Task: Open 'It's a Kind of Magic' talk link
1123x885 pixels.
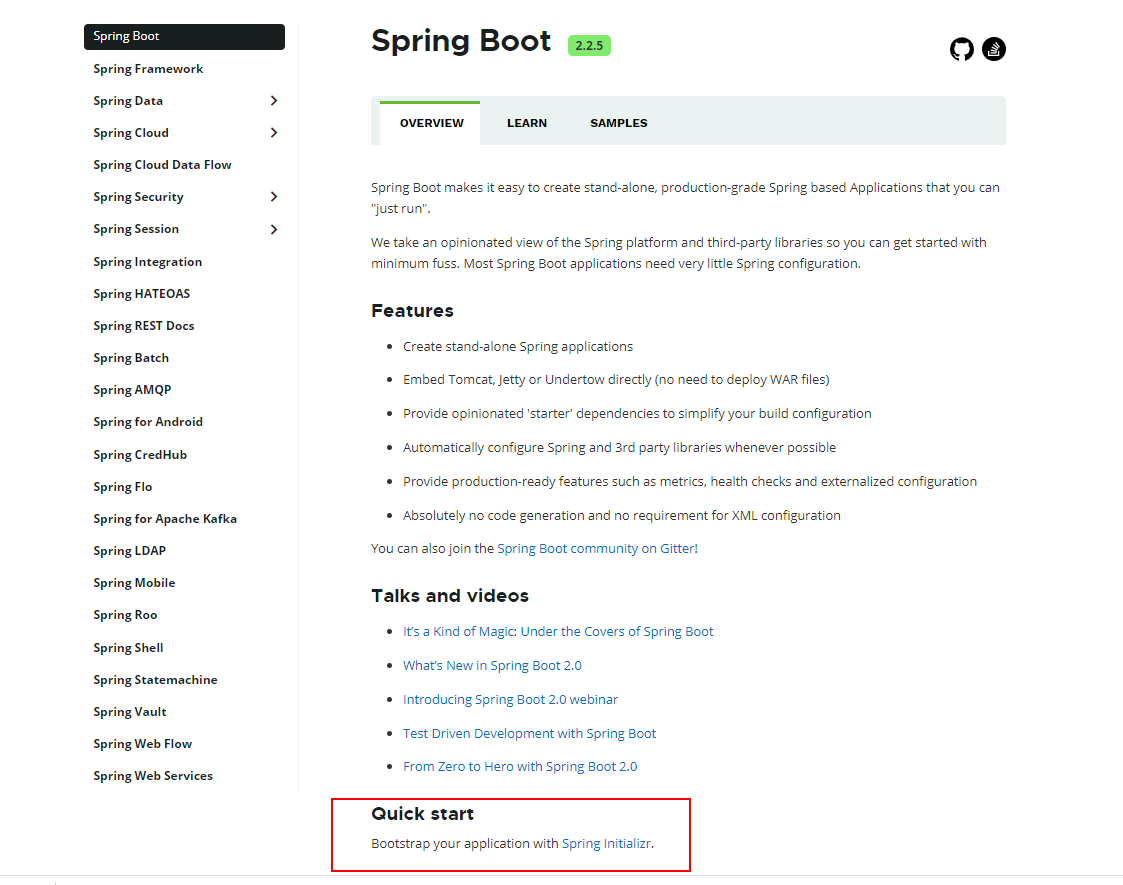Action: click(x=558, y=632)
